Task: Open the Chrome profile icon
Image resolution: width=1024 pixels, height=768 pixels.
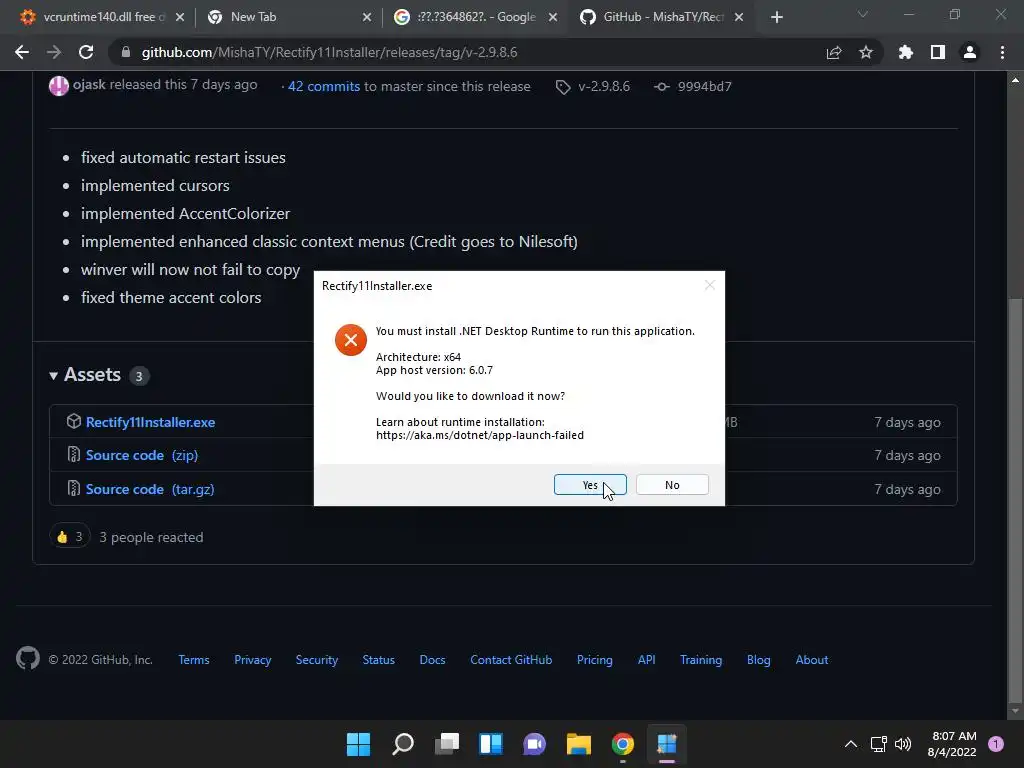Action: [969, 52]
